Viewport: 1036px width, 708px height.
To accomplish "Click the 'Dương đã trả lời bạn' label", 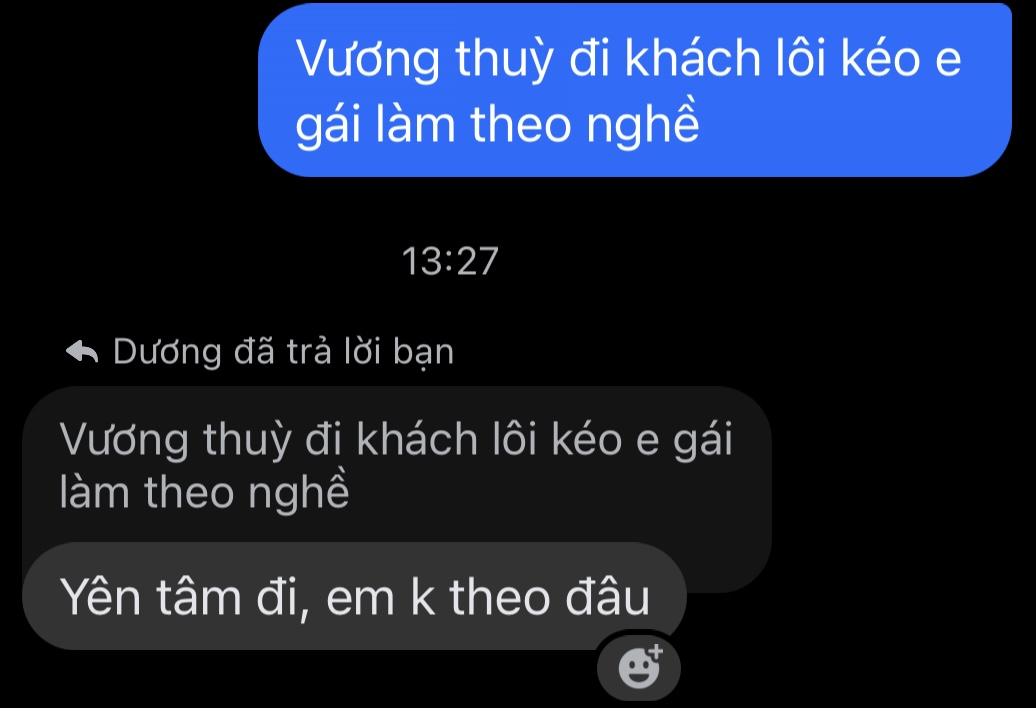I will [283, 351].
